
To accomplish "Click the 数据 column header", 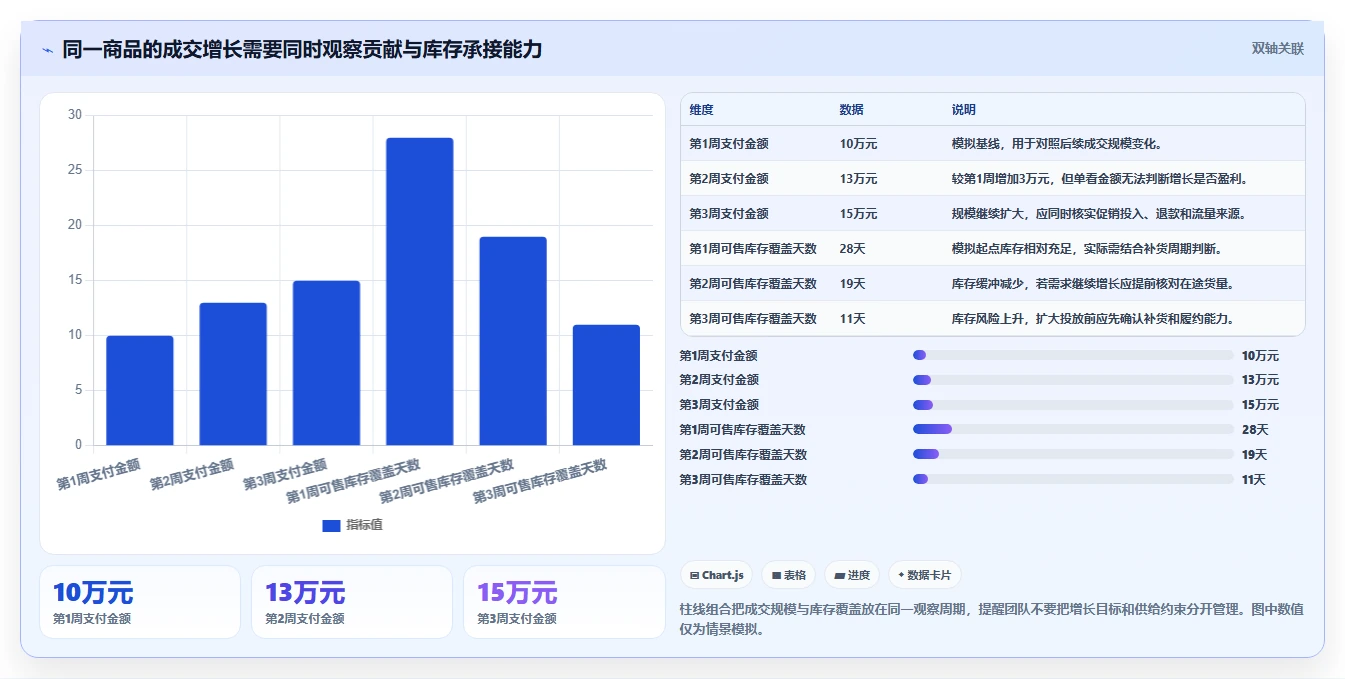I will tap(852, 110).
